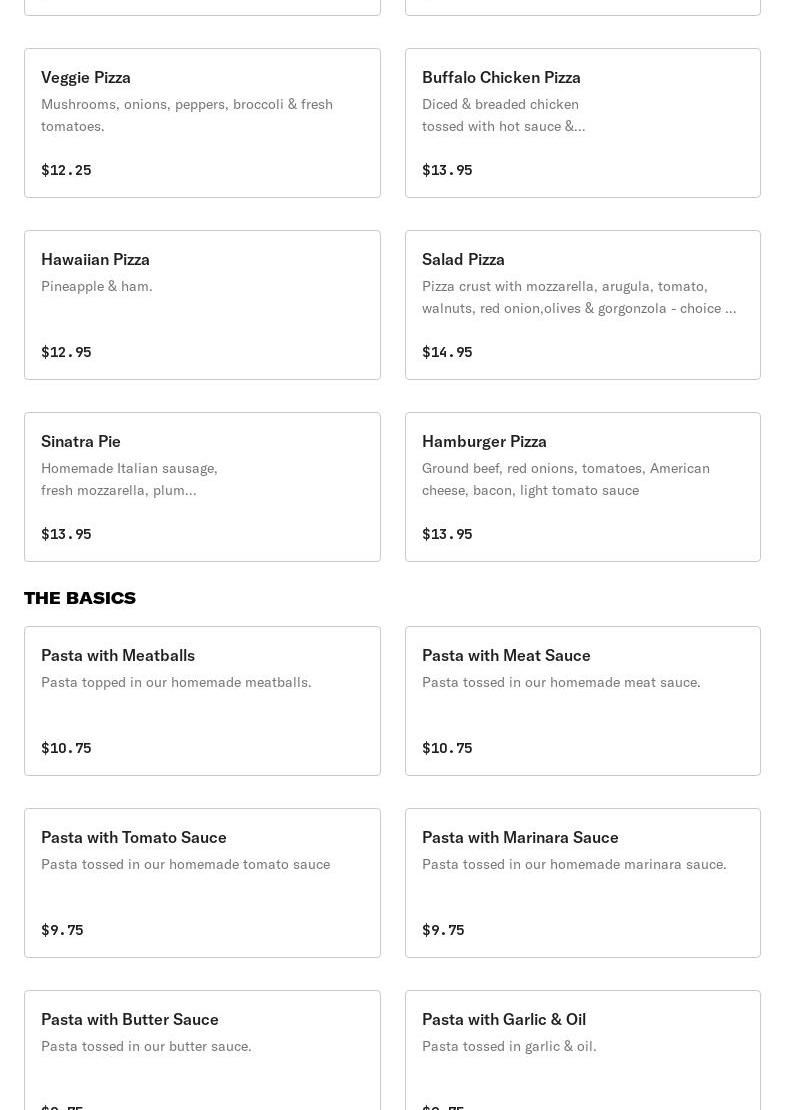Viewport: 785px width, 1110px height.
Task: Click the $12.25 Veggie Pizza price
Action: (x=66, y=170)
